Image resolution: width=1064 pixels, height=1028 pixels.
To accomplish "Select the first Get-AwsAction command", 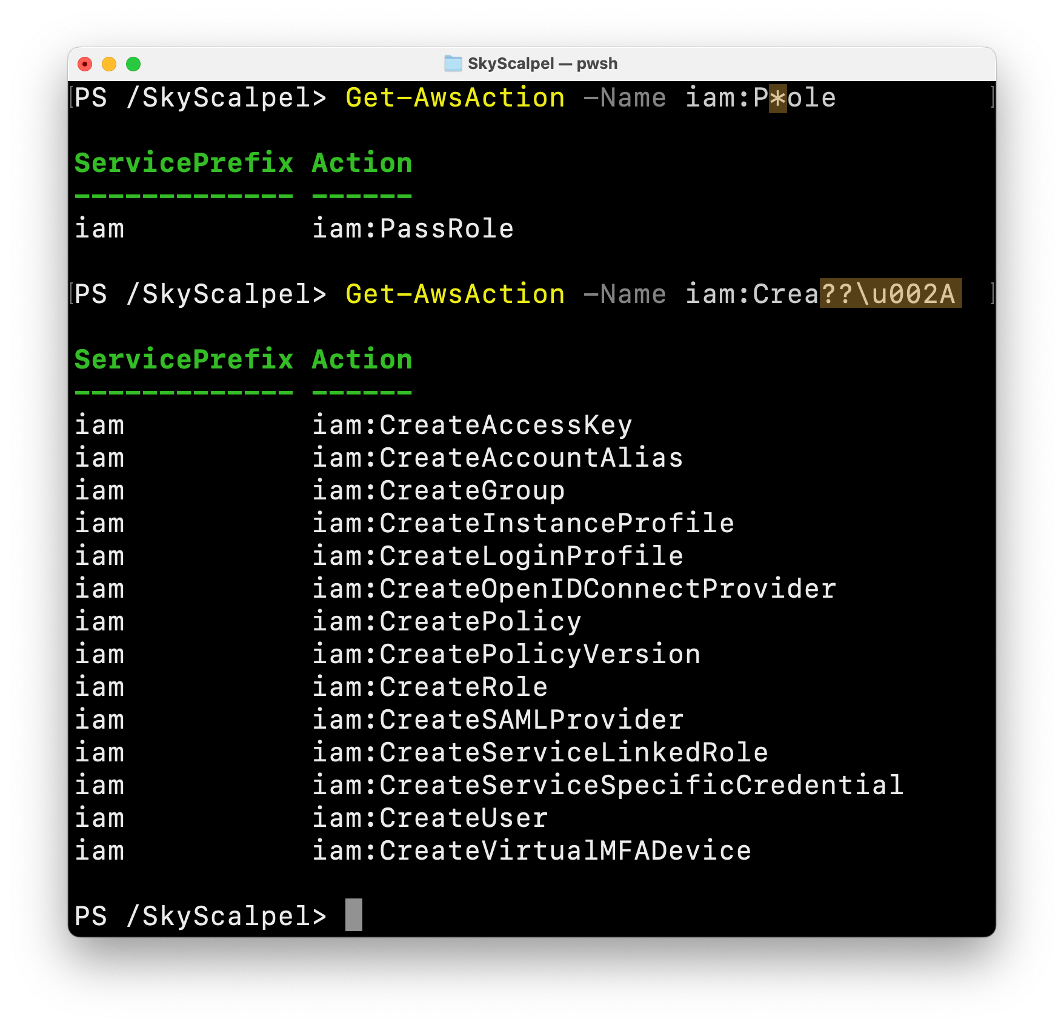I will (455, 97).
